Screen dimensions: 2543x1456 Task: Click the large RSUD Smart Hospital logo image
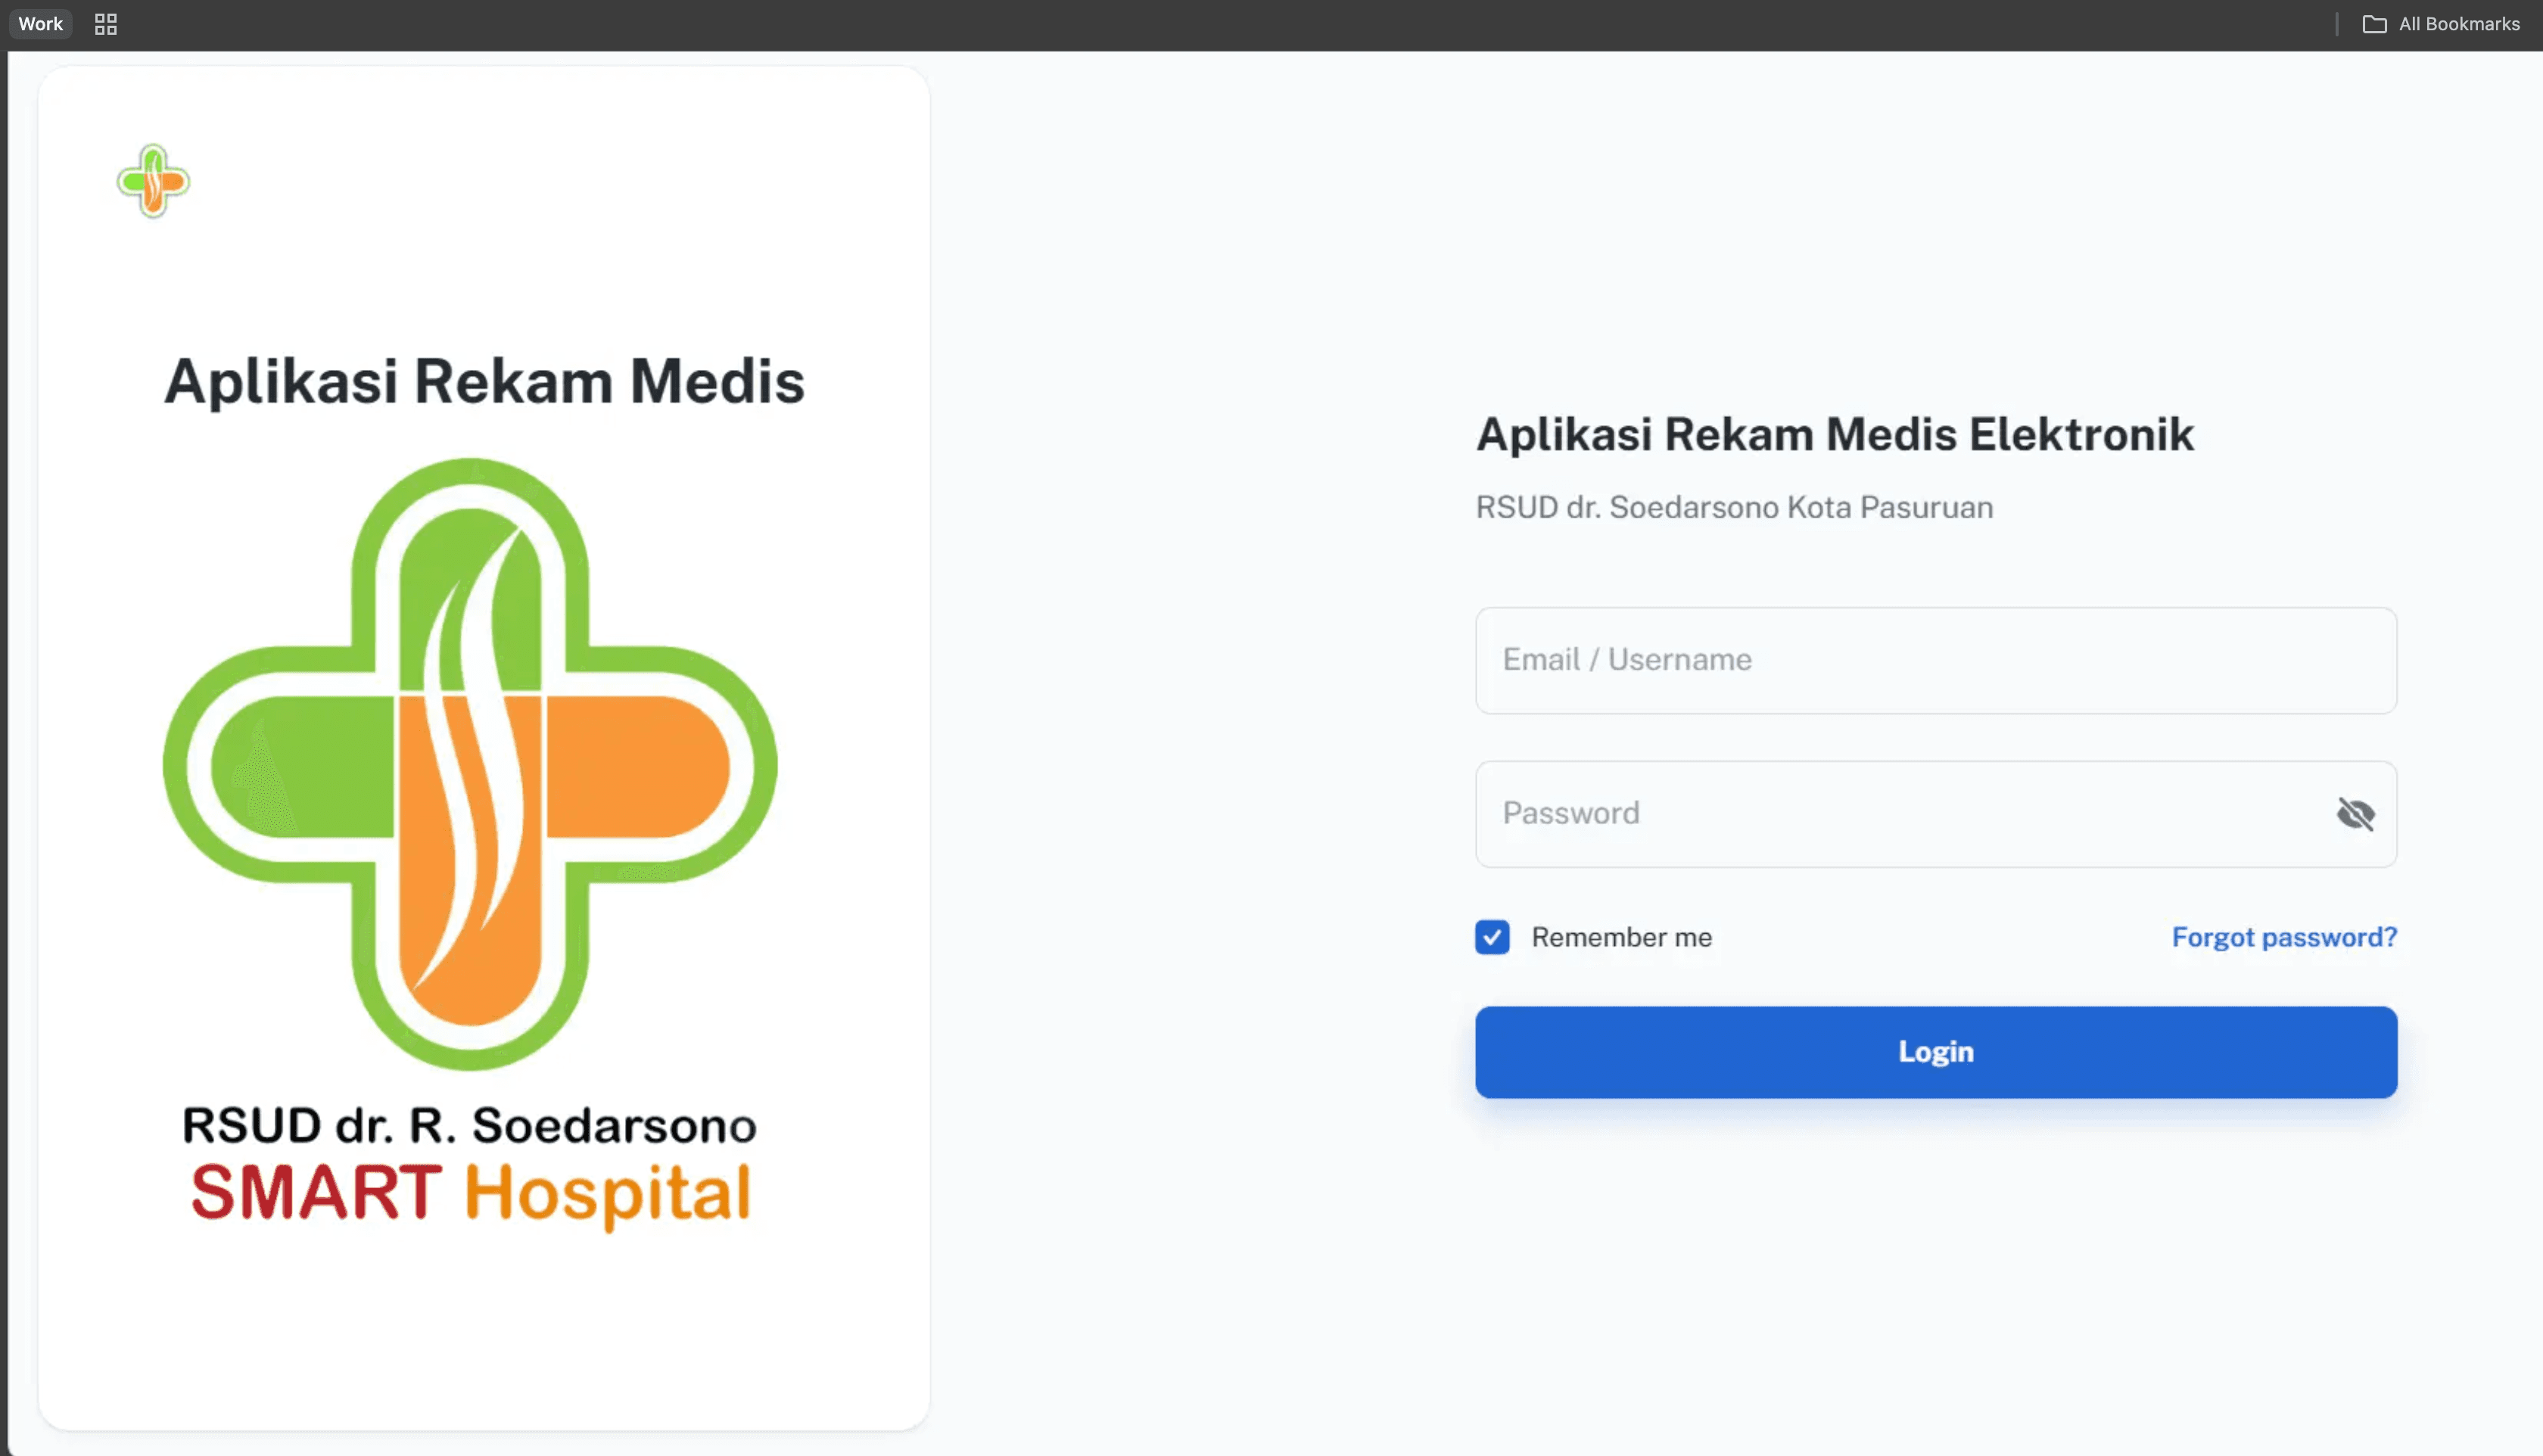click(470, 845)
